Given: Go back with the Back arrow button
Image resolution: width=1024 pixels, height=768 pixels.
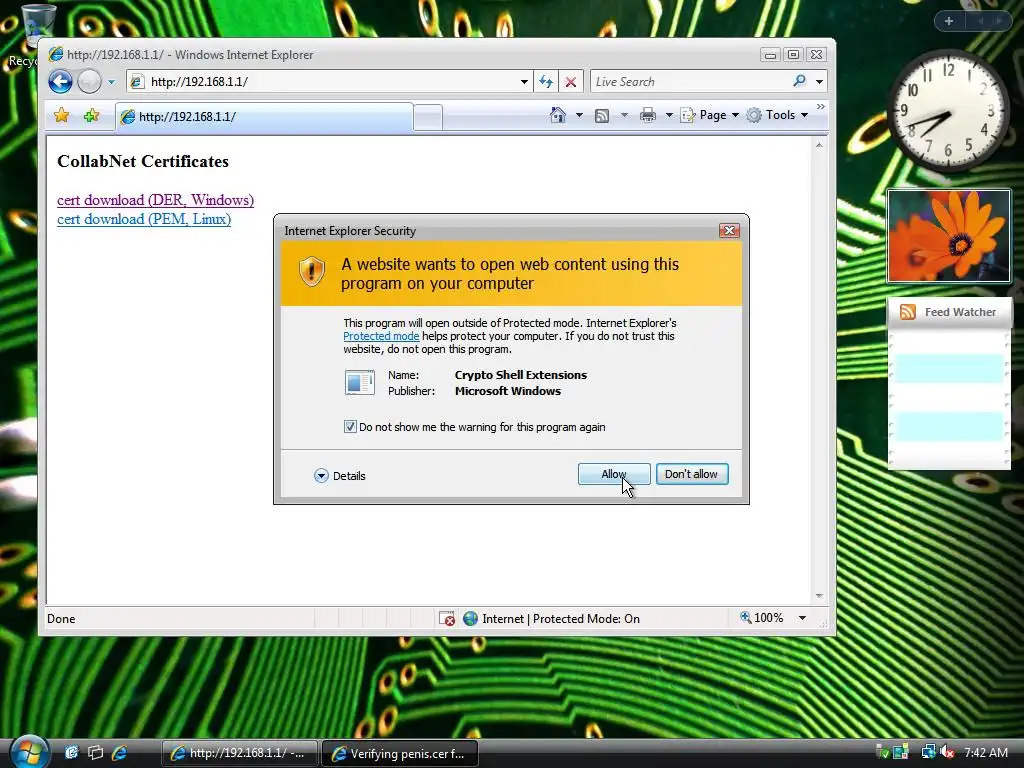Looking at the screenshot, I should coord(60,82).
